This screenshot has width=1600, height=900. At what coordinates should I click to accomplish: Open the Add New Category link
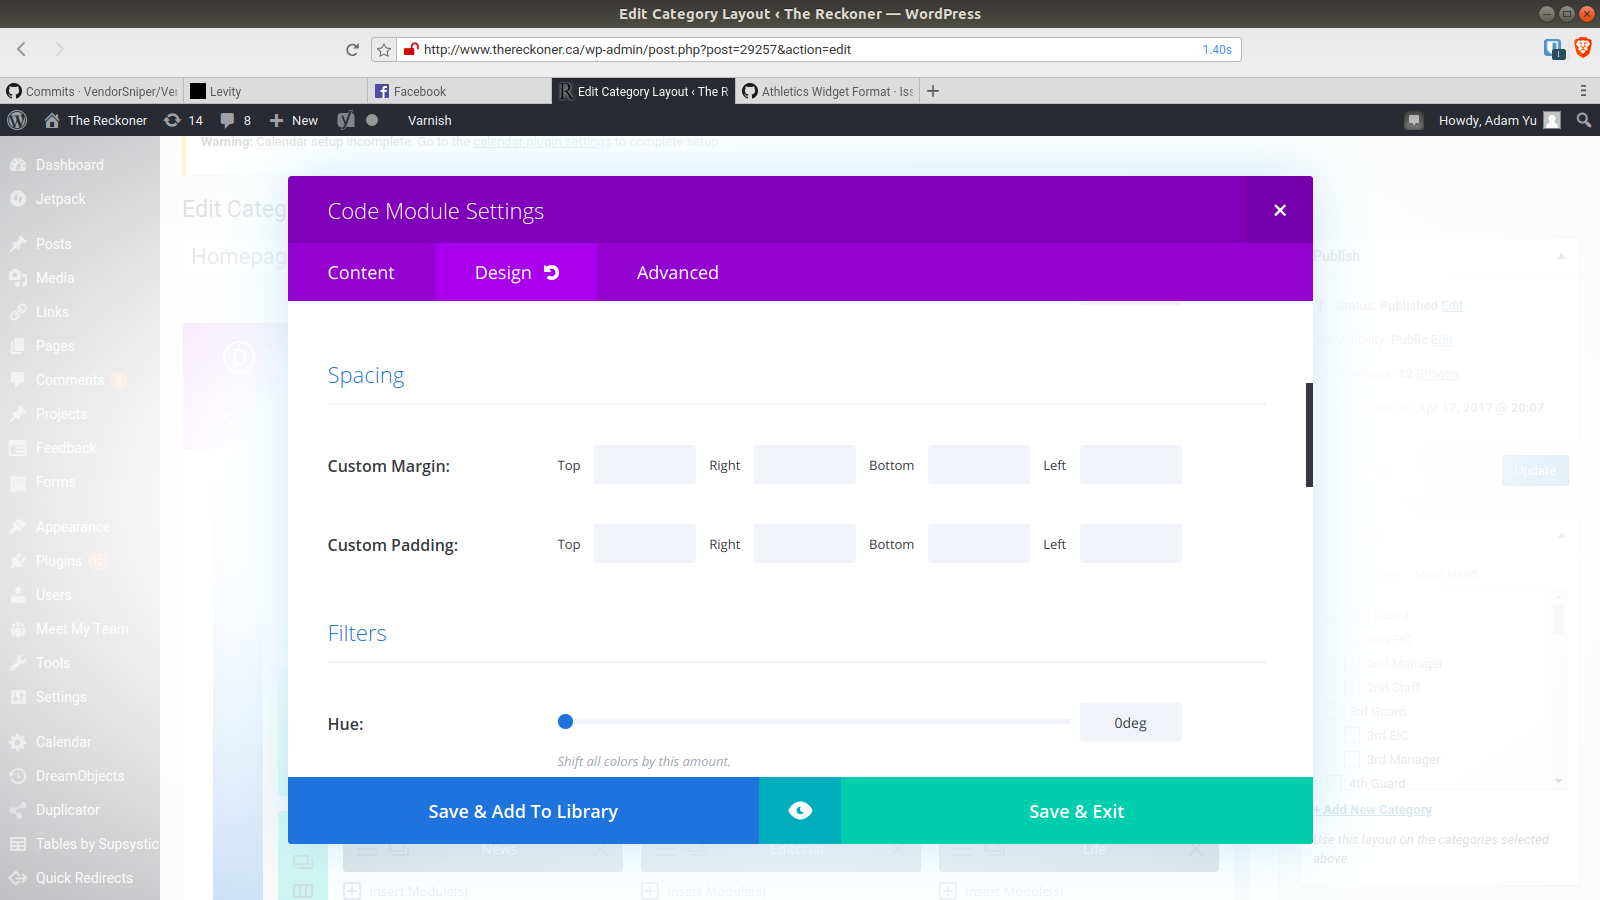coord(1372,809)
